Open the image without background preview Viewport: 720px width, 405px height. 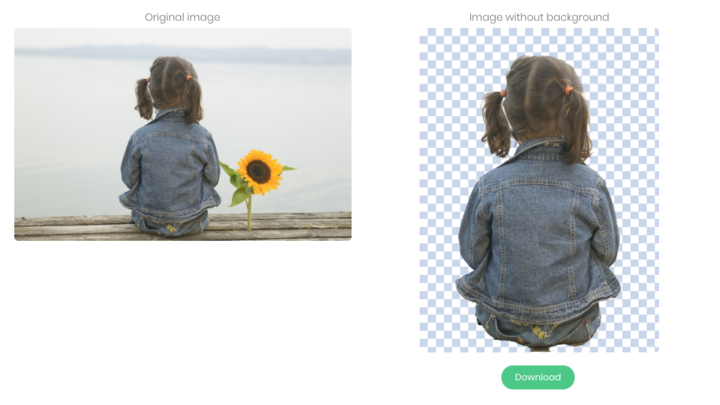coord(539,190)
